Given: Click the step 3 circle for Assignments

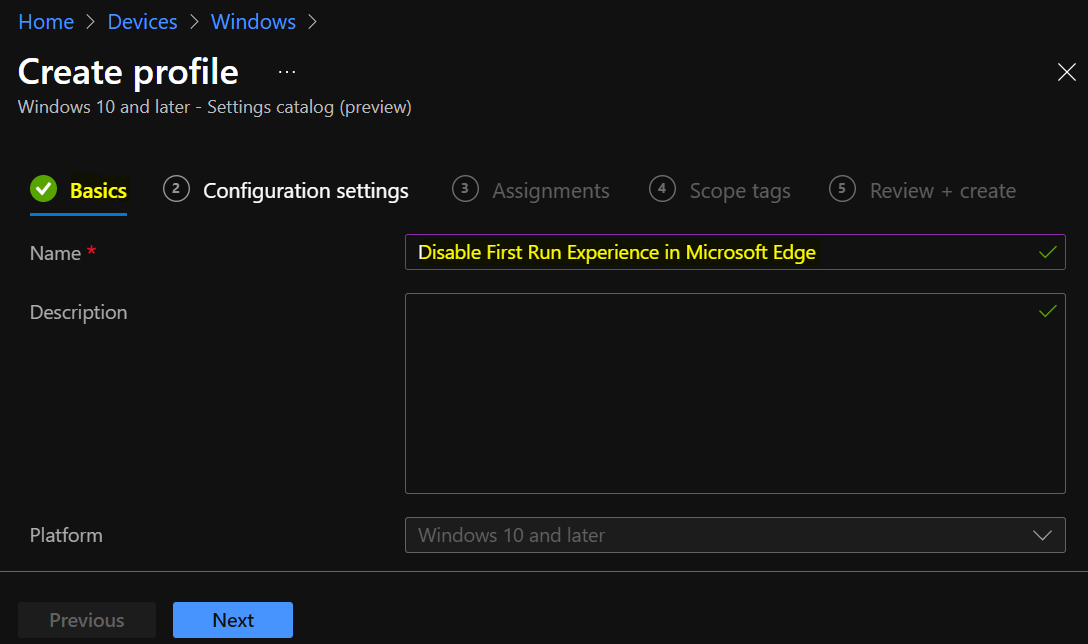Looking at the screenshot, I should click(x=465, y=189).
